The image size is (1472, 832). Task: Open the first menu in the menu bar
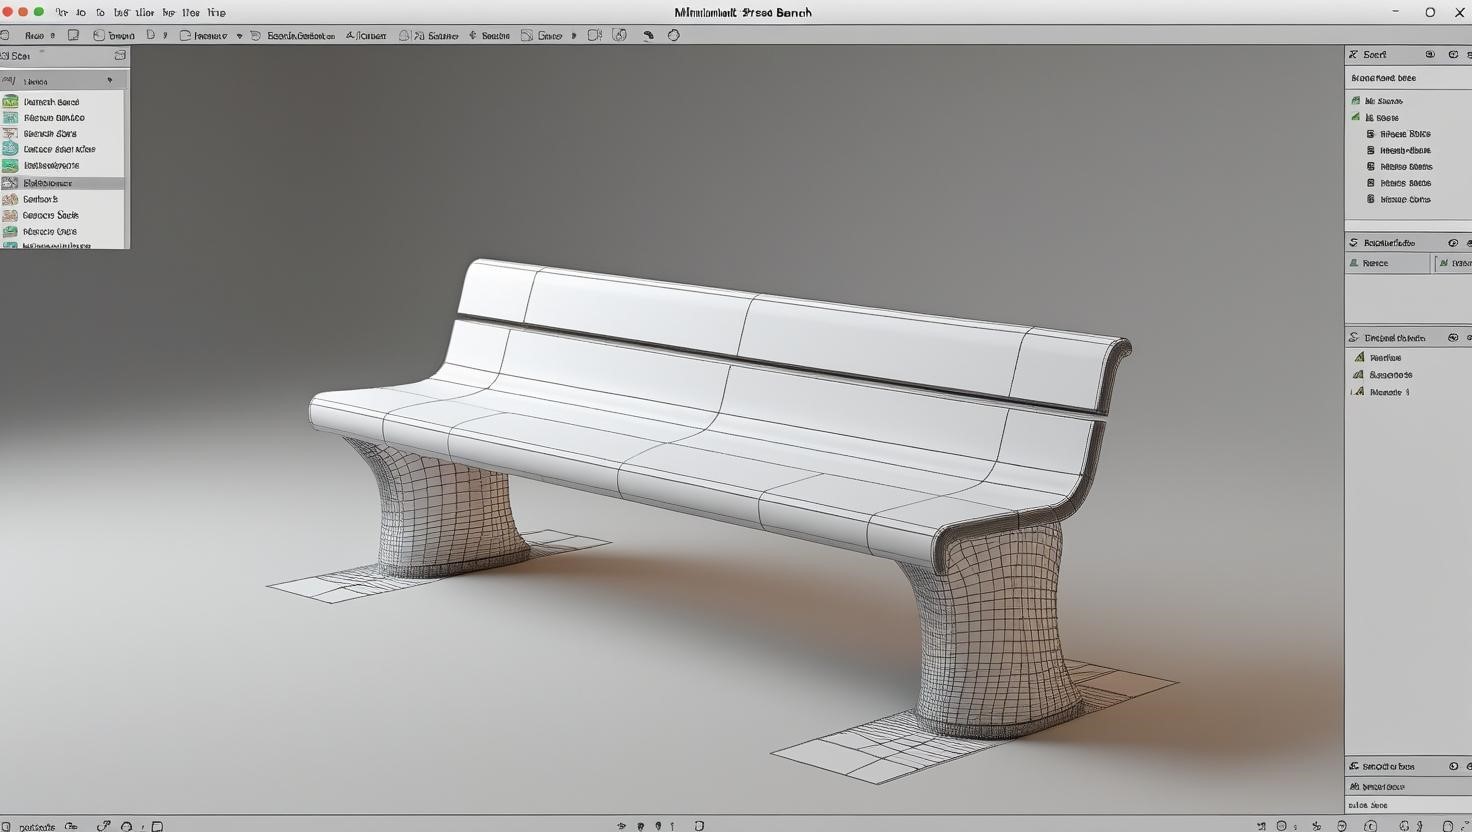(62, 13)
